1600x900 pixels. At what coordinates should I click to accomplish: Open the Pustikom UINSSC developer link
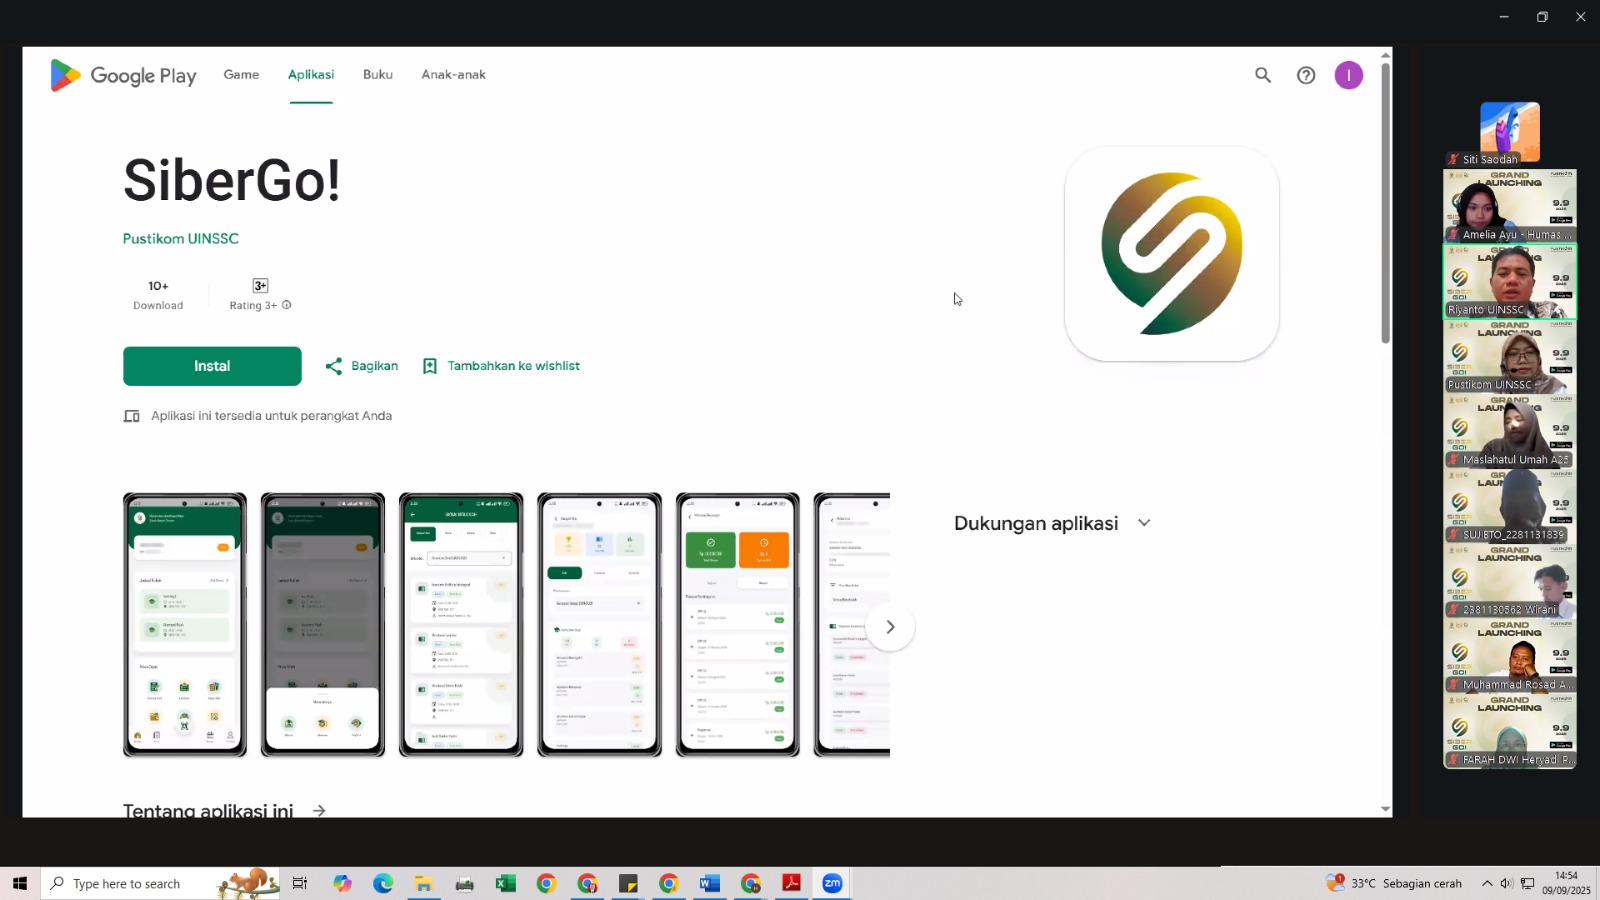tap(181, 239)
